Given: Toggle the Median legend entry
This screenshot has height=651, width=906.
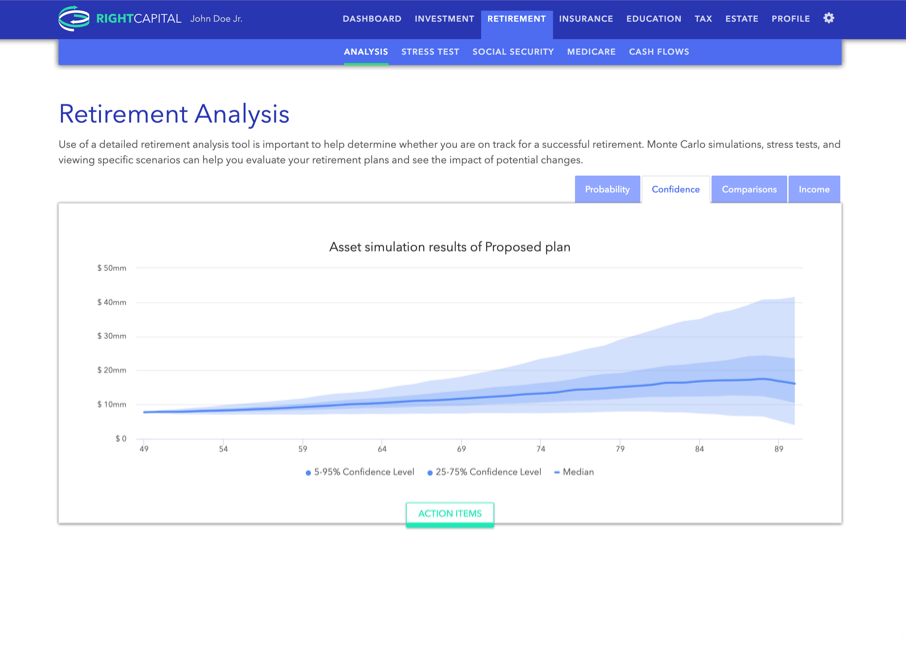Looking at the screenshot, I should pos(574,472).
